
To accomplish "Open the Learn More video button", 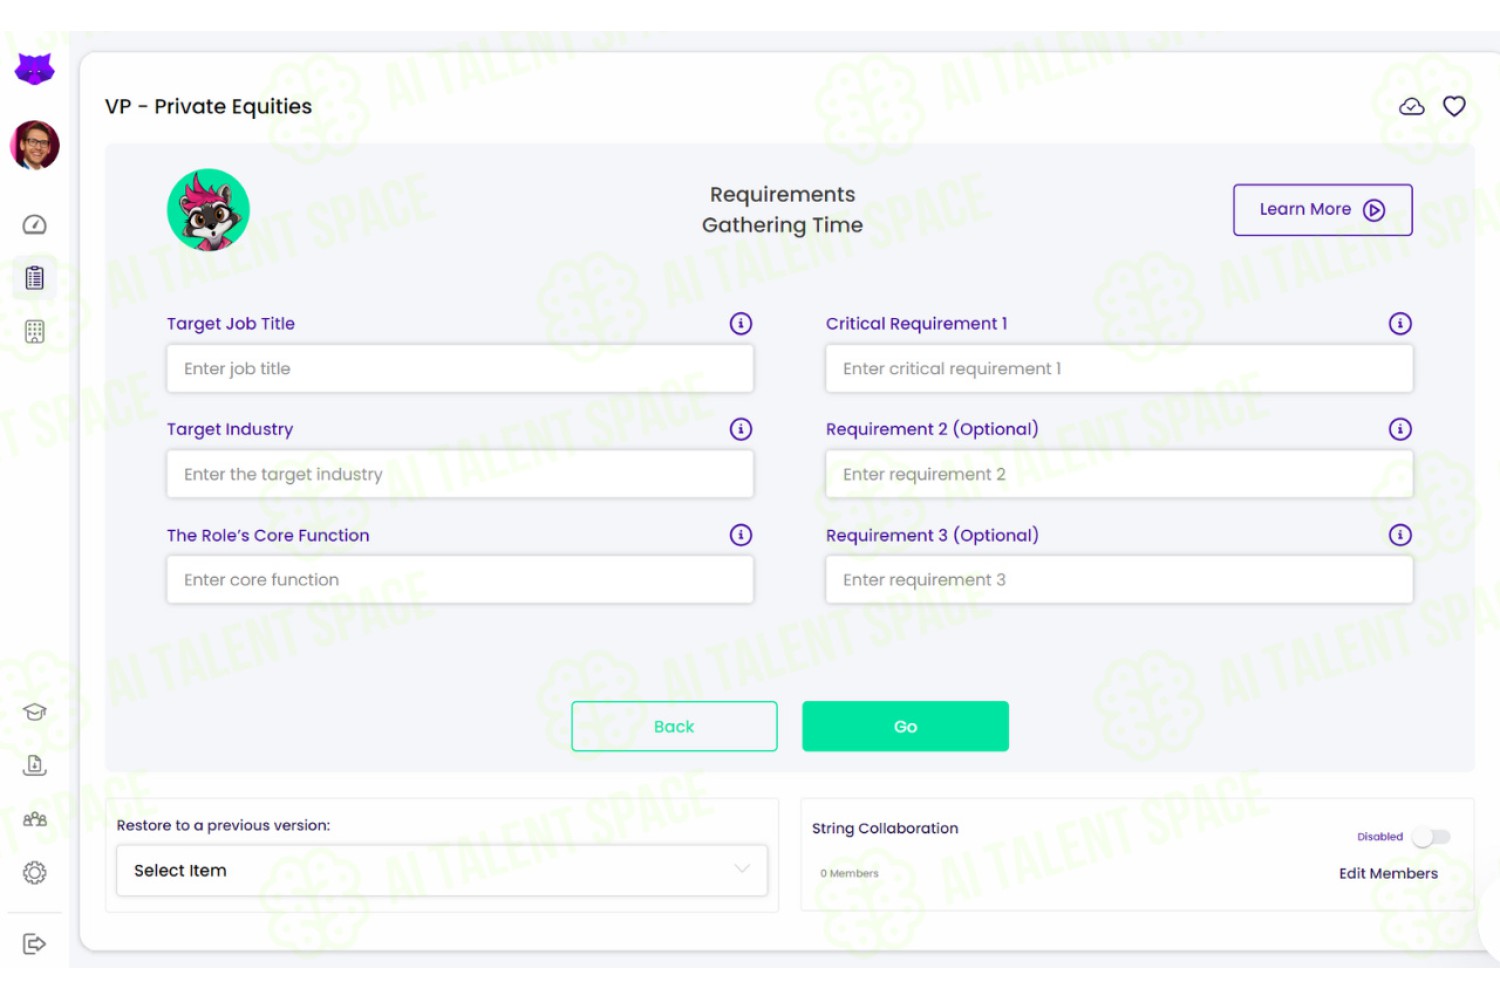I will (x=1322, y=210).
